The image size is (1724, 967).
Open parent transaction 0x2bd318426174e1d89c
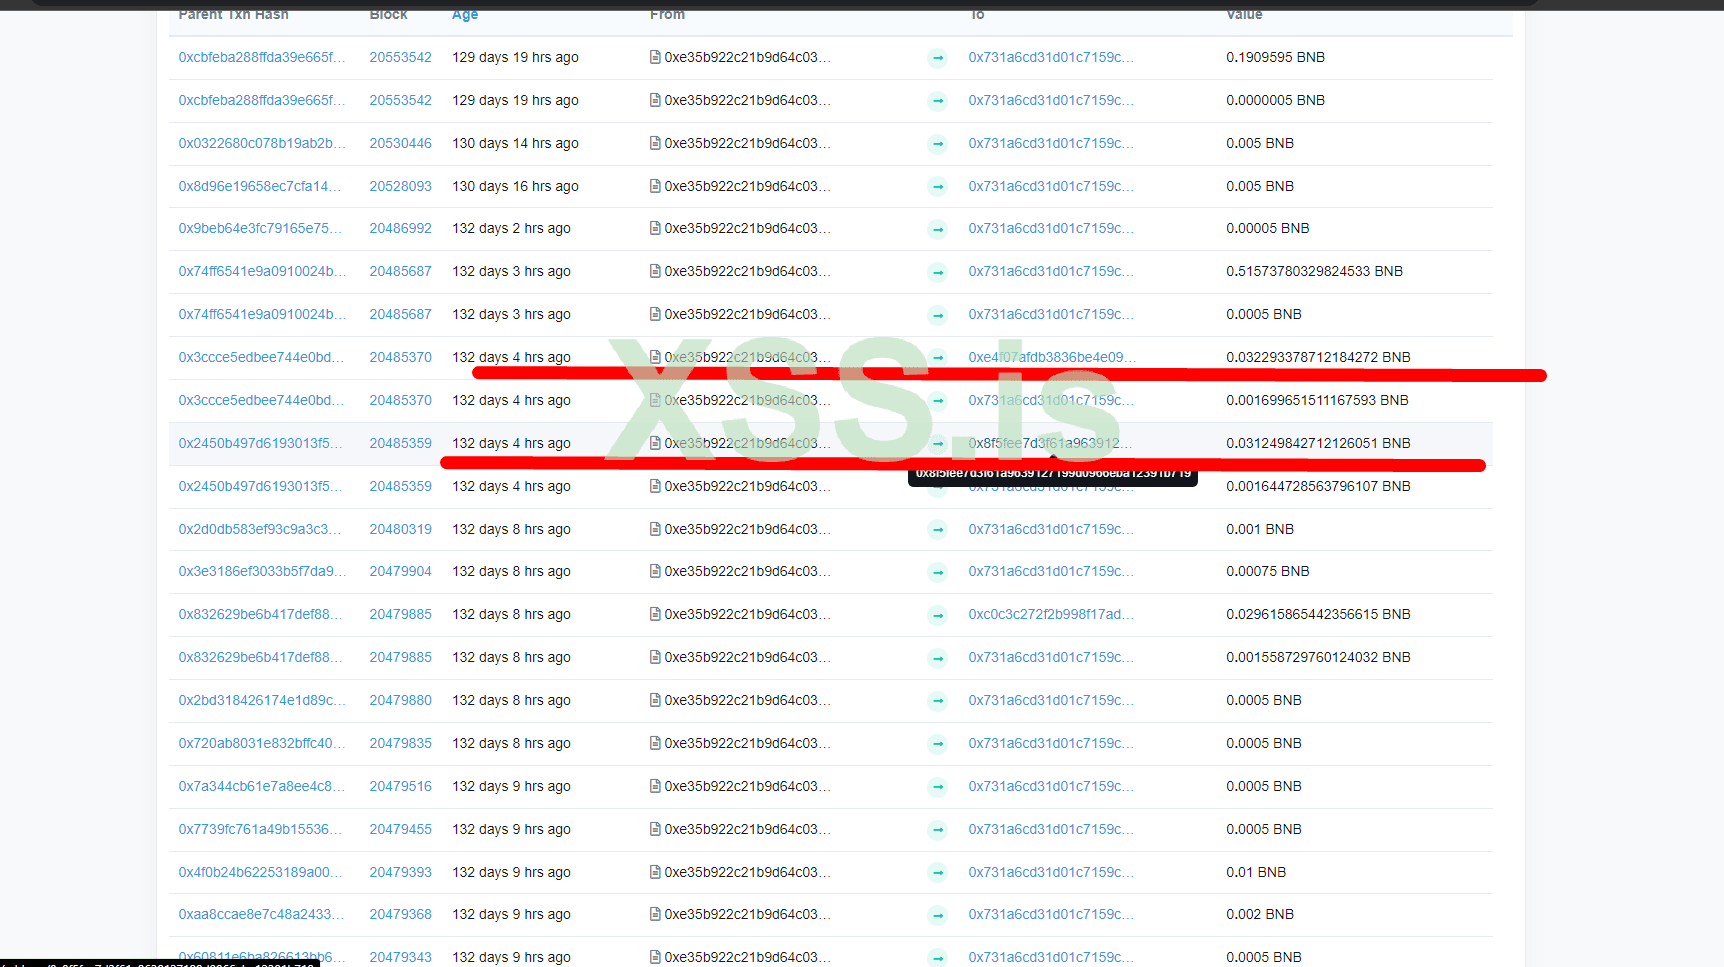coord(262,700)
